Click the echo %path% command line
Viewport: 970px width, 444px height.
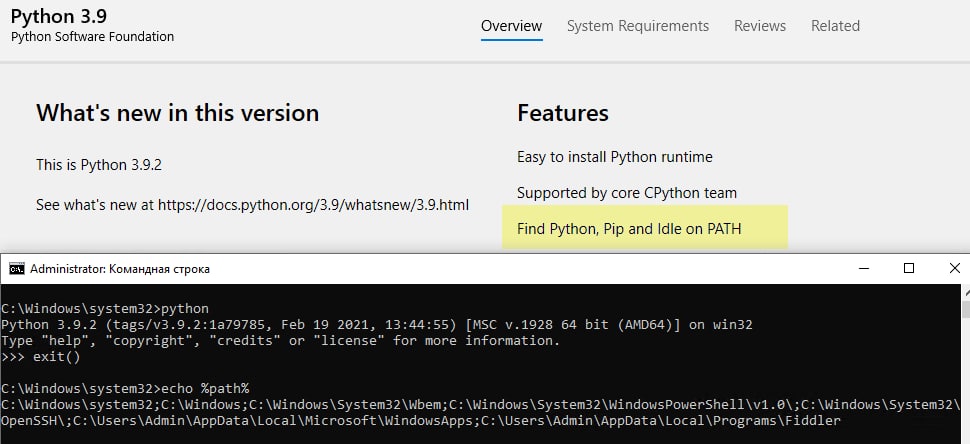pos(125,389)
